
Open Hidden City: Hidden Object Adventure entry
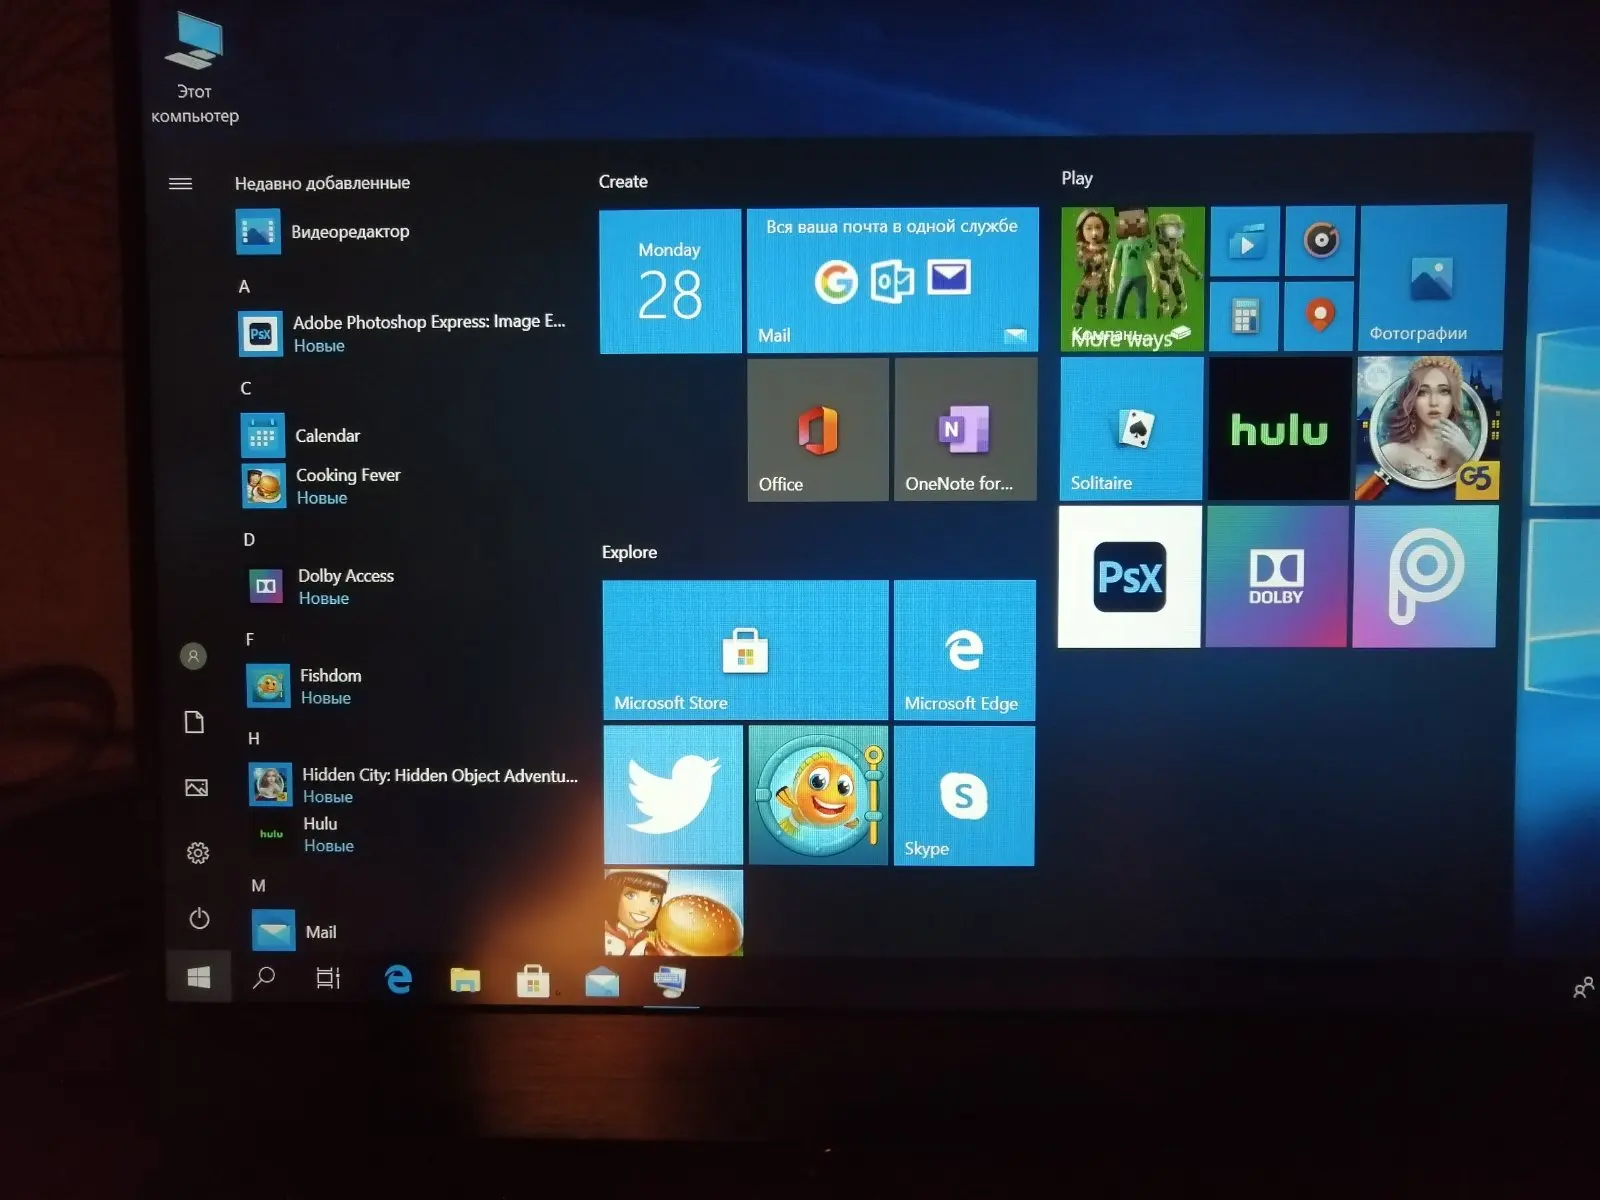click(x=415, y=785)
